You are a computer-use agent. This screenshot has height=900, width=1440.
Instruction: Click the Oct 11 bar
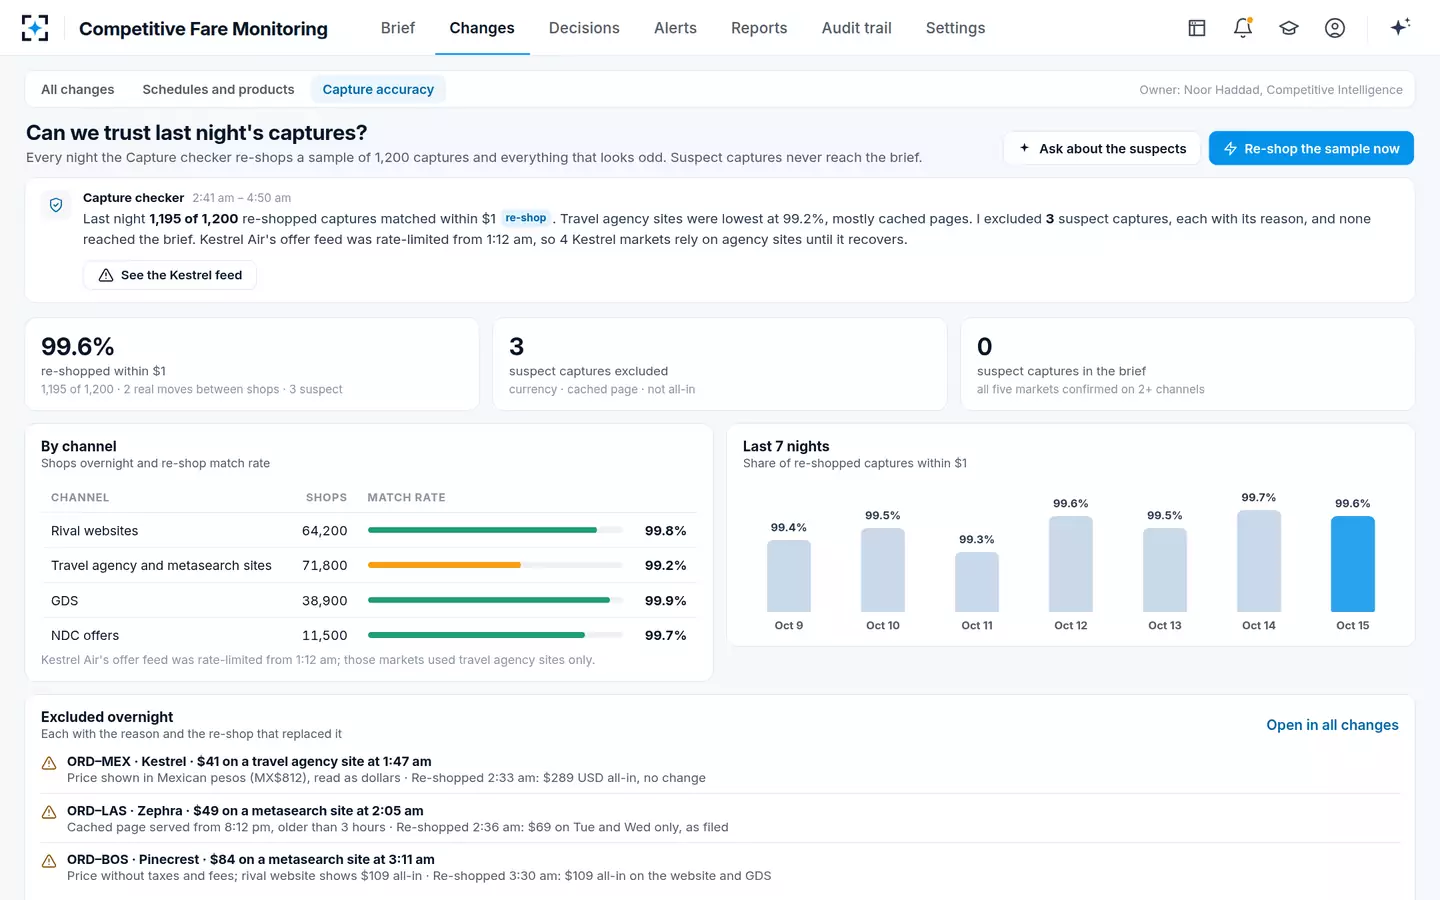pyautogui.click(x=977, y=582)
